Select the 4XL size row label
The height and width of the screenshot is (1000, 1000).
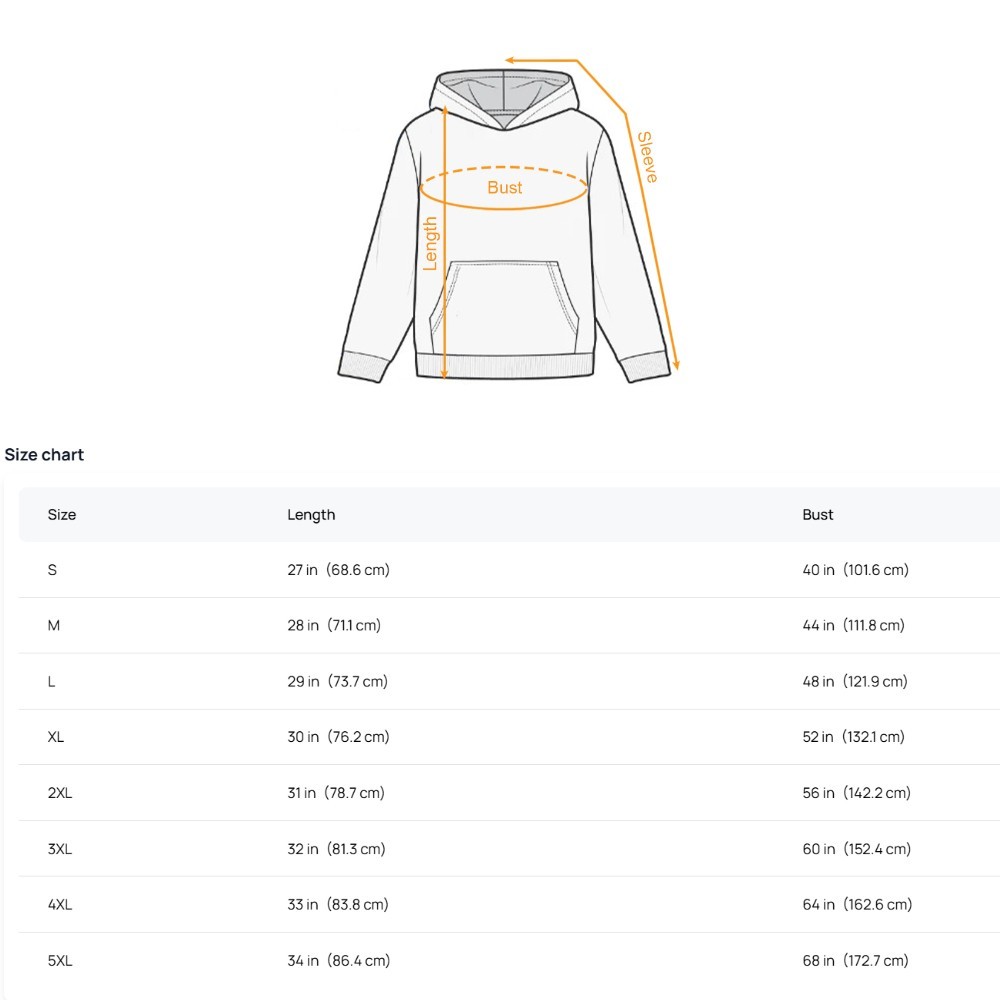pos(60,904)
